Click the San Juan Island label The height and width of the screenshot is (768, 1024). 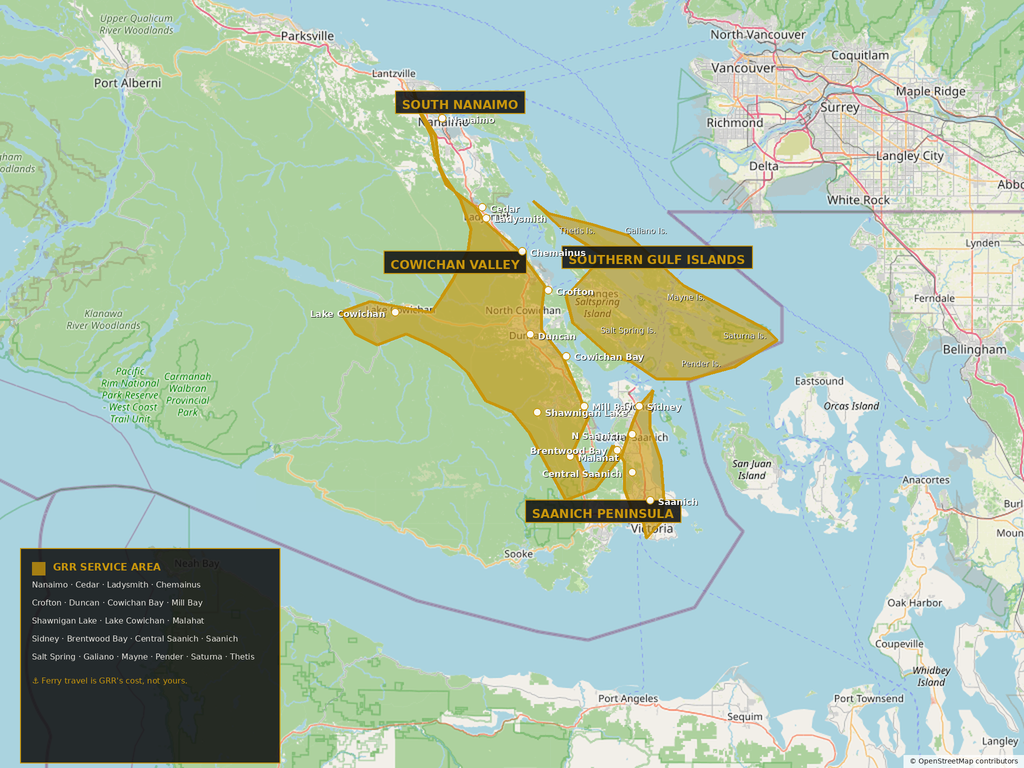(752, 470)
